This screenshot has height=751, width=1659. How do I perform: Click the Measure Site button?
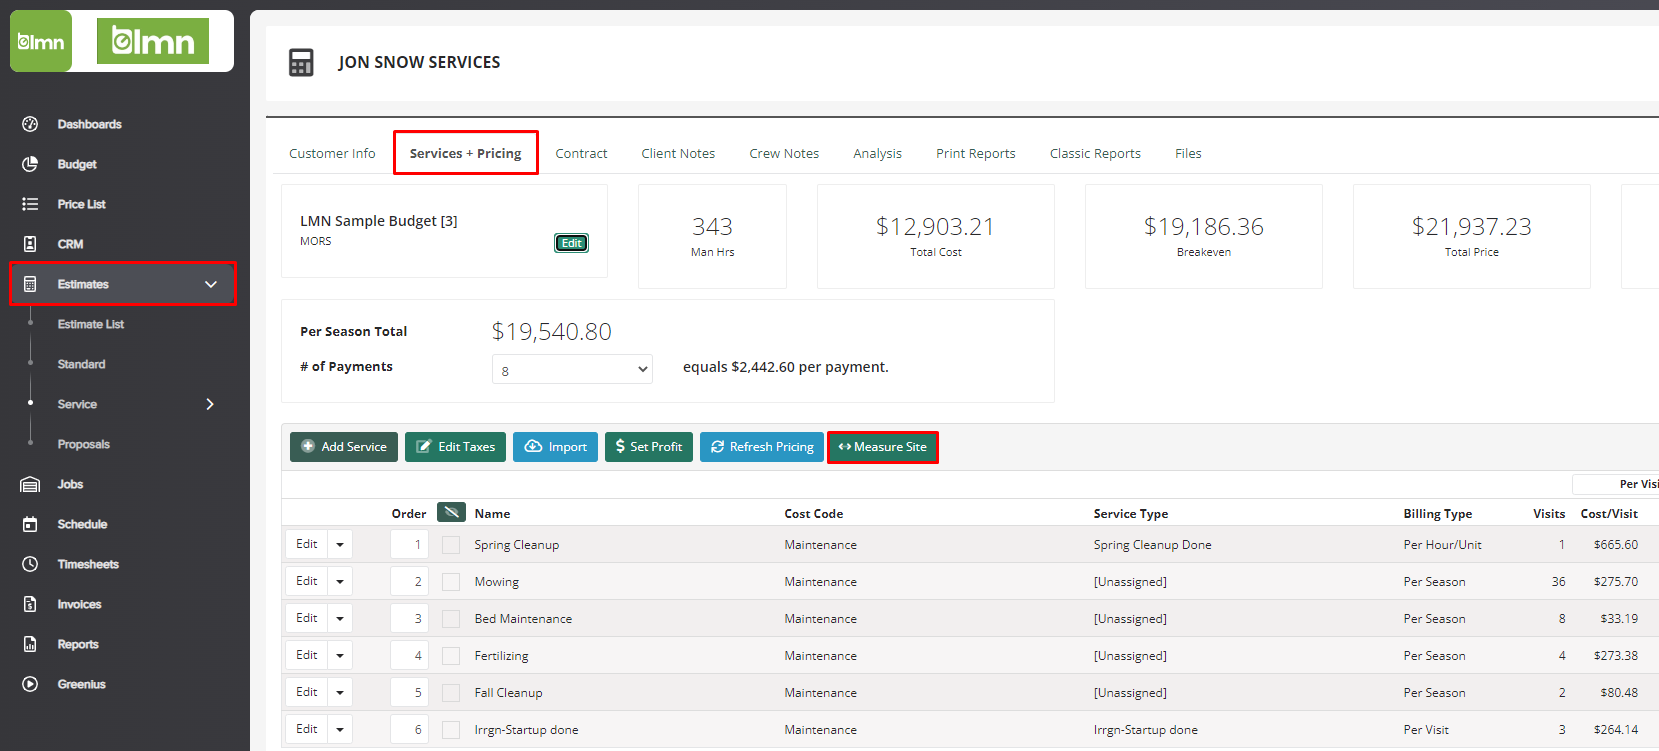883,447
